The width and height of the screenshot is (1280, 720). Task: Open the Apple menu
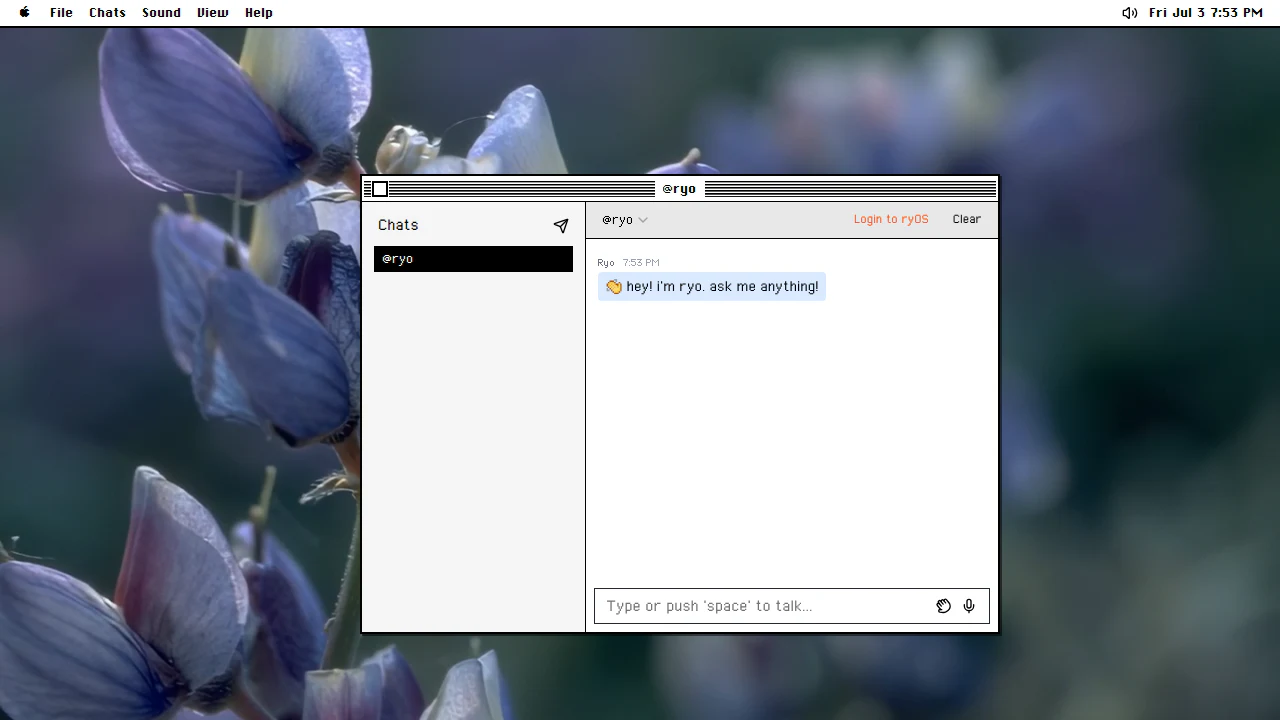pyautogui.click(x=24, y=13)
